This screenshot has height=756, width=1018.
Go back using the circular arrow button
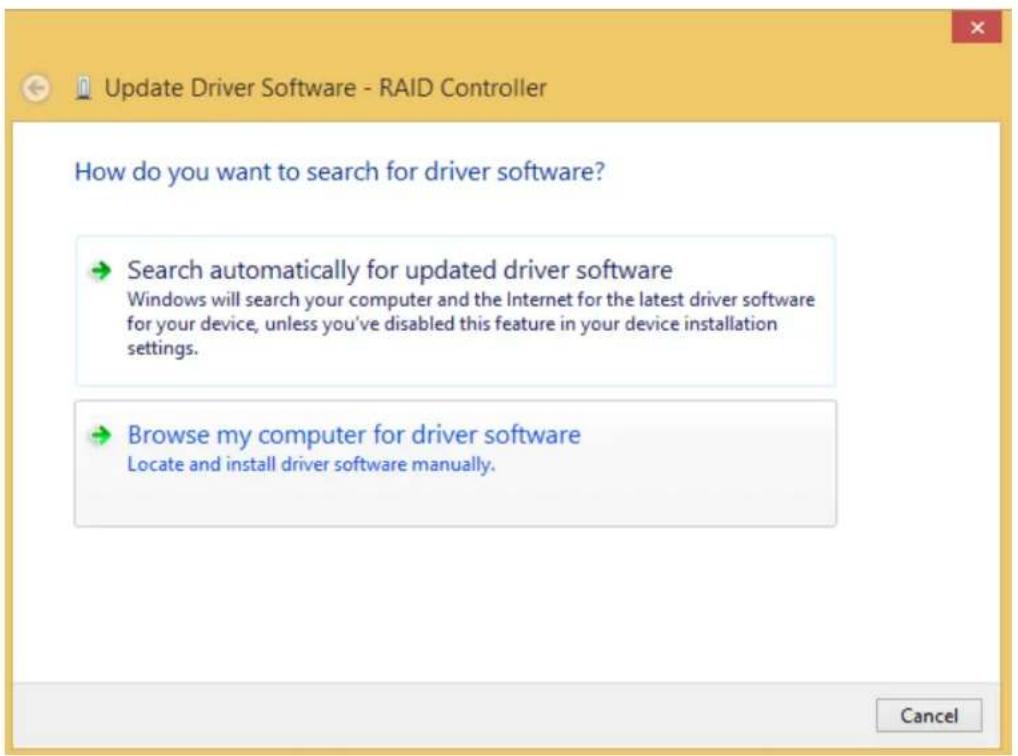[36, 88]
